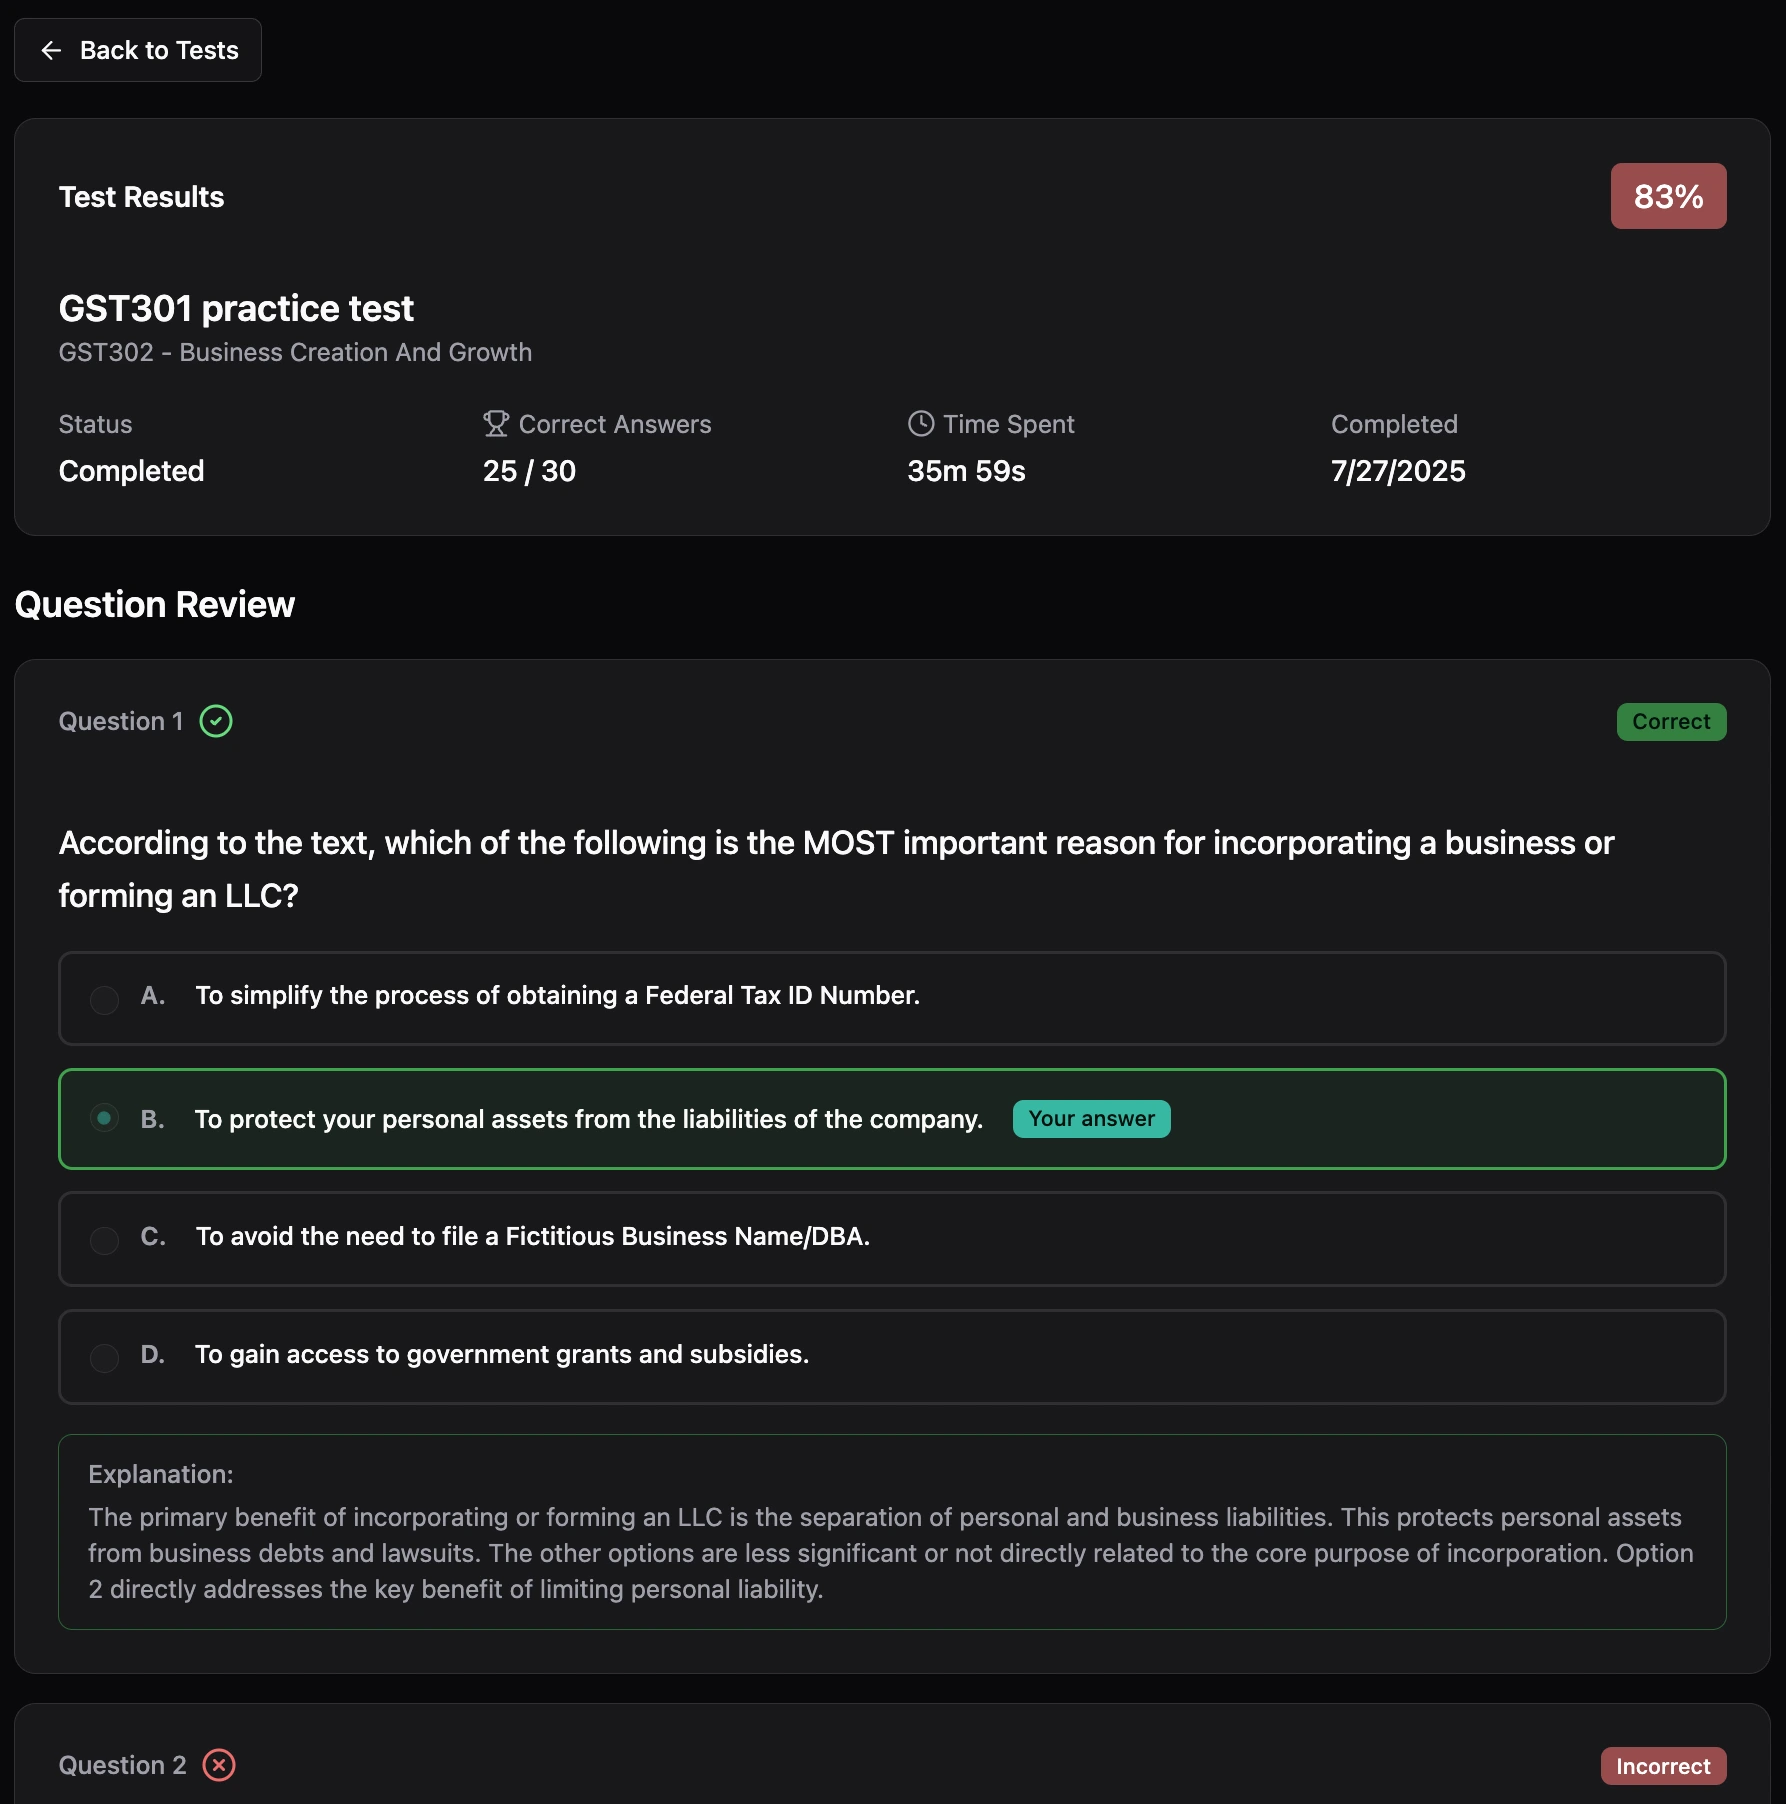1786x1804 pixels.
Task: Click the trophy icon beside Correct Answers
Action: click(496, 424)
